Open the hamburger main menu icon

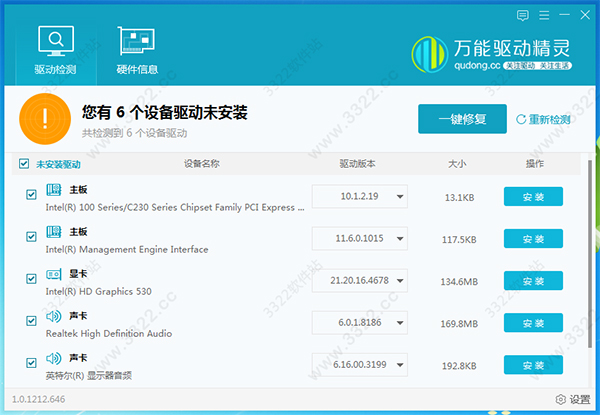click(x=544, y=15)
